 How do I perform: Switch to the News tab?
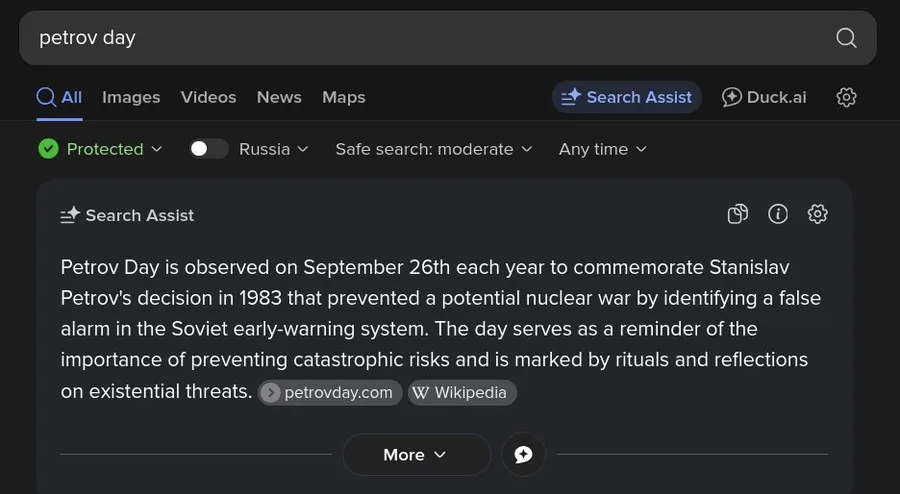(279, 98)
